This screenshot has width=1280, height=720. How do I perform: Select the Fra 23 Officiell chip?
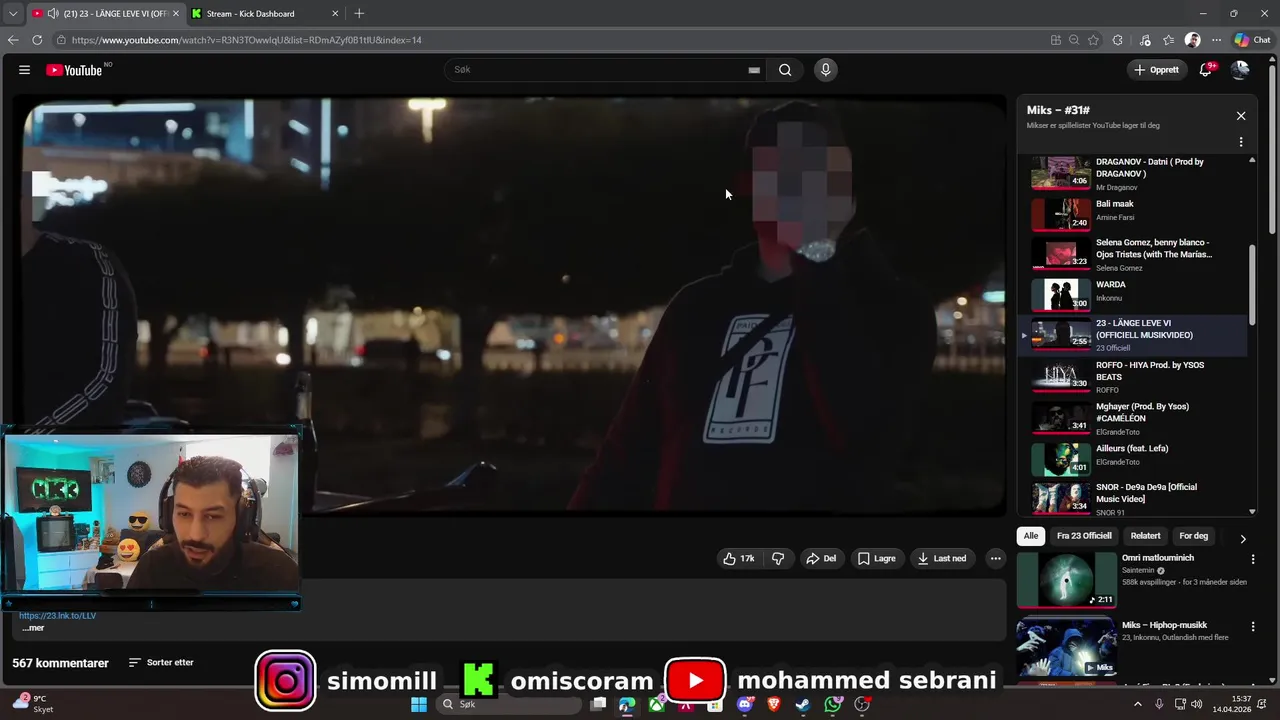[x=1084, y=536]
